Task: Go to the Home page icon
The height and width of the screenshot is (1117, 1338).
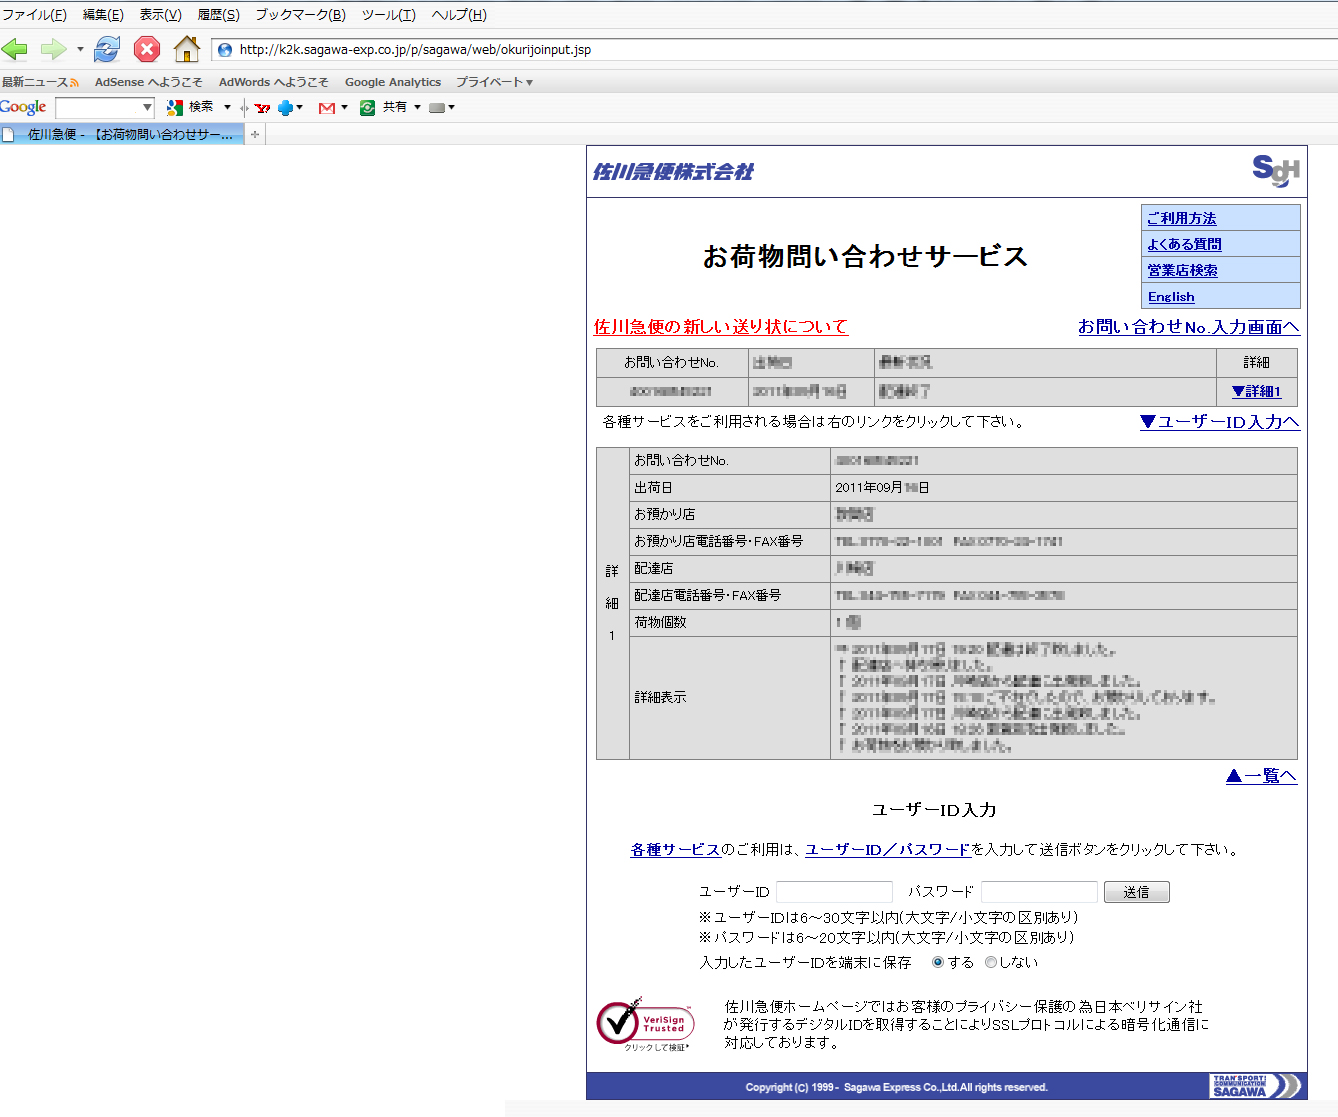Action: 187,49
